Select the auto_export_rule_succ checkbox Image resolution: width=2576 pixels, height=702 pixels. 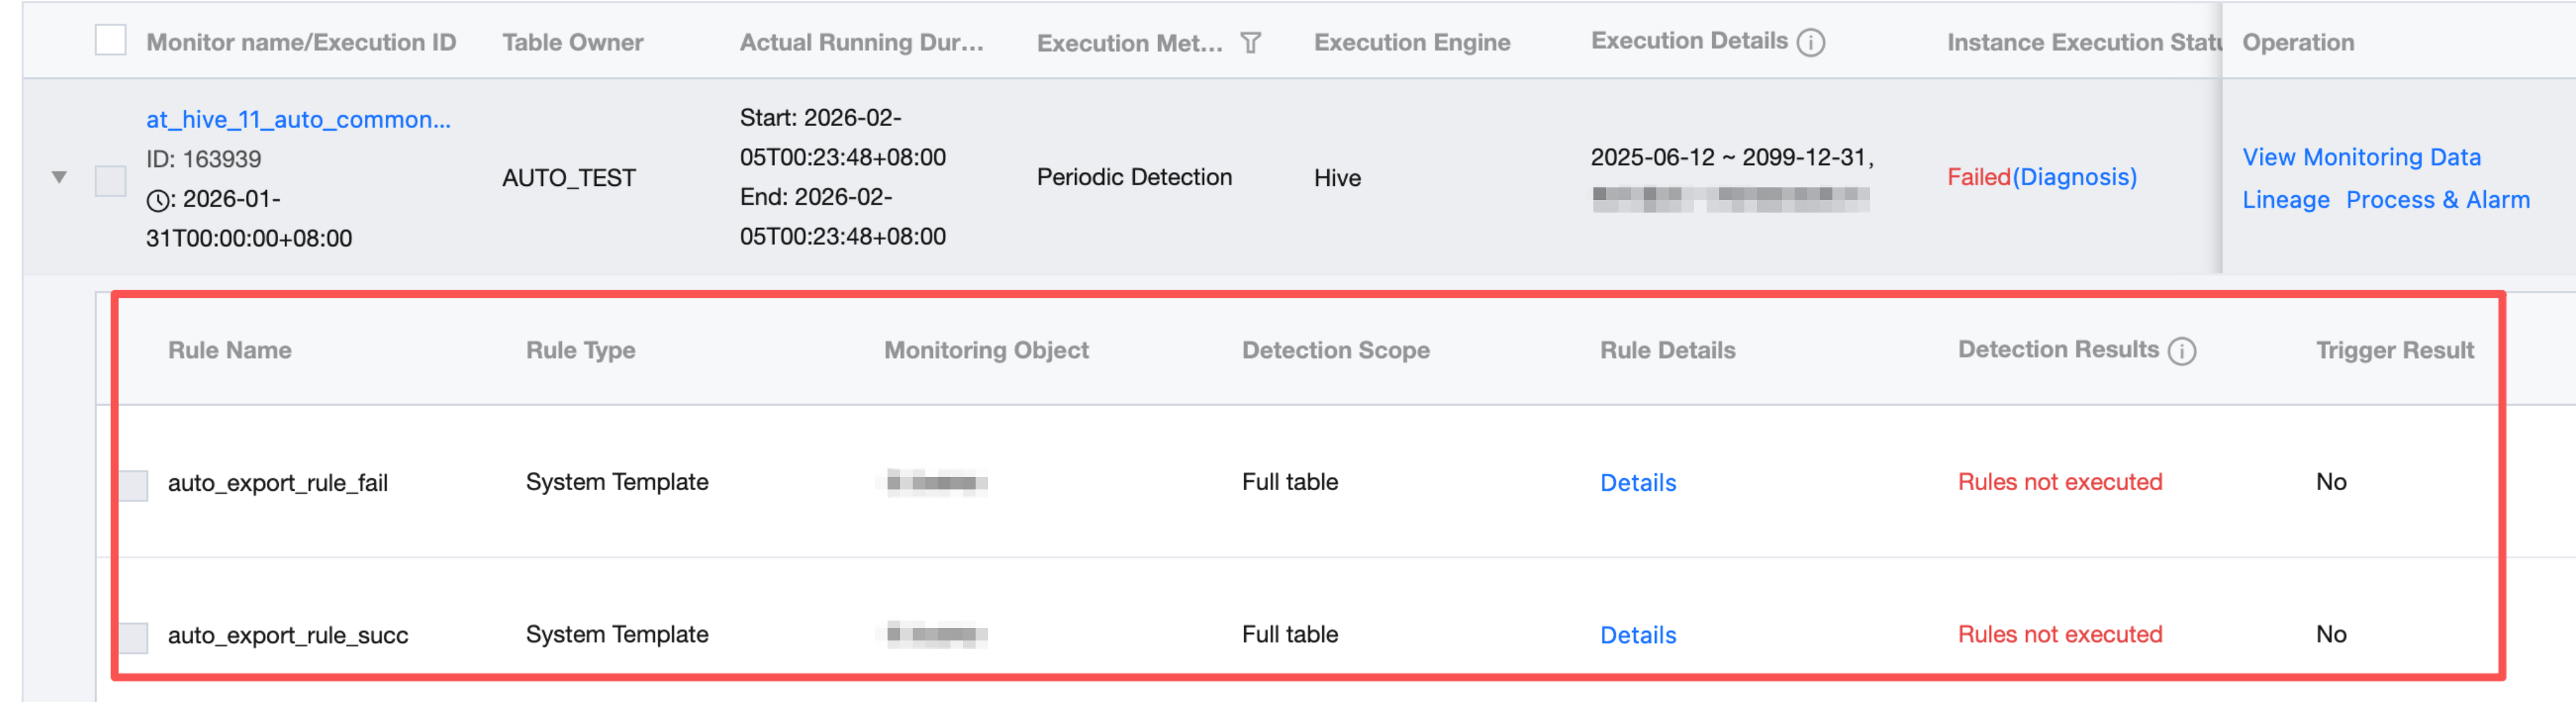[x=133, y=637]
